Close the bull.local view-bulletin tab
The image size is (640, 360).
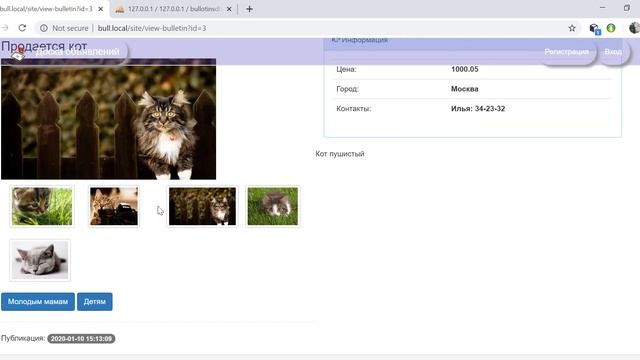[101, 9]
